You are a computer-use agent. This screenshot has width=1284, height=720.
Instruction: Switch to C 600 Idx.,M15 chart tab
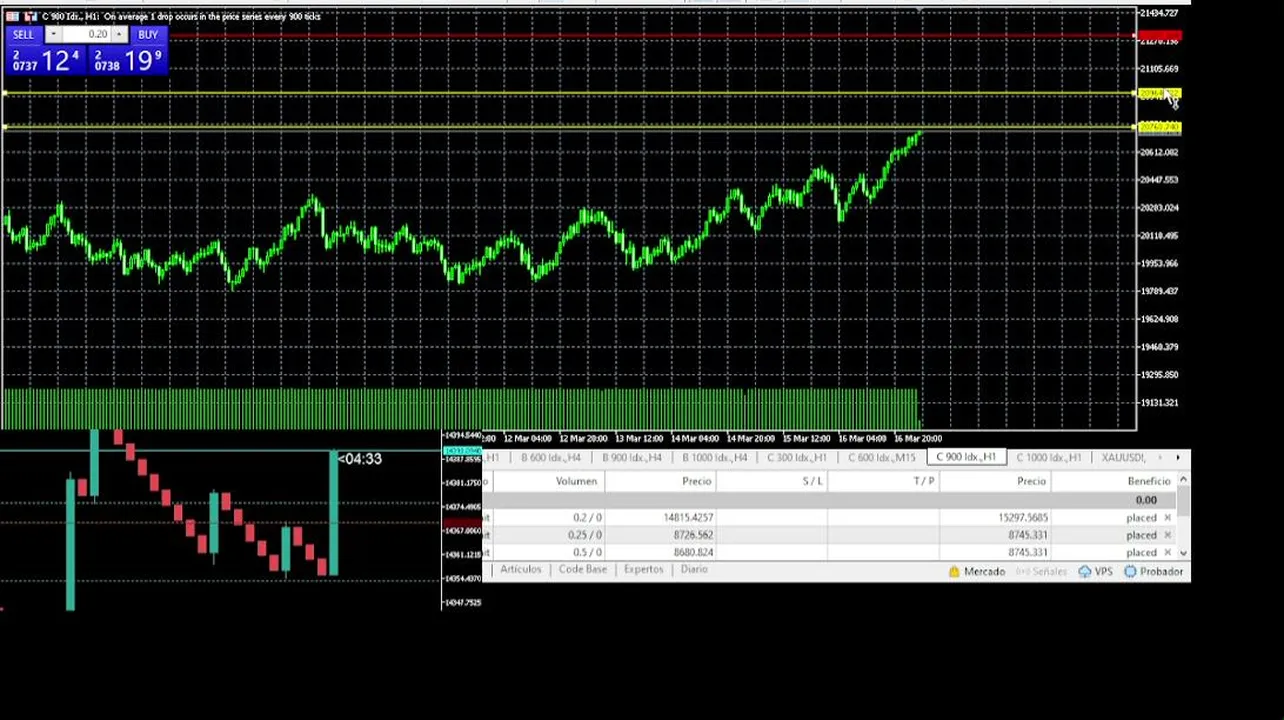pos(881,458)
